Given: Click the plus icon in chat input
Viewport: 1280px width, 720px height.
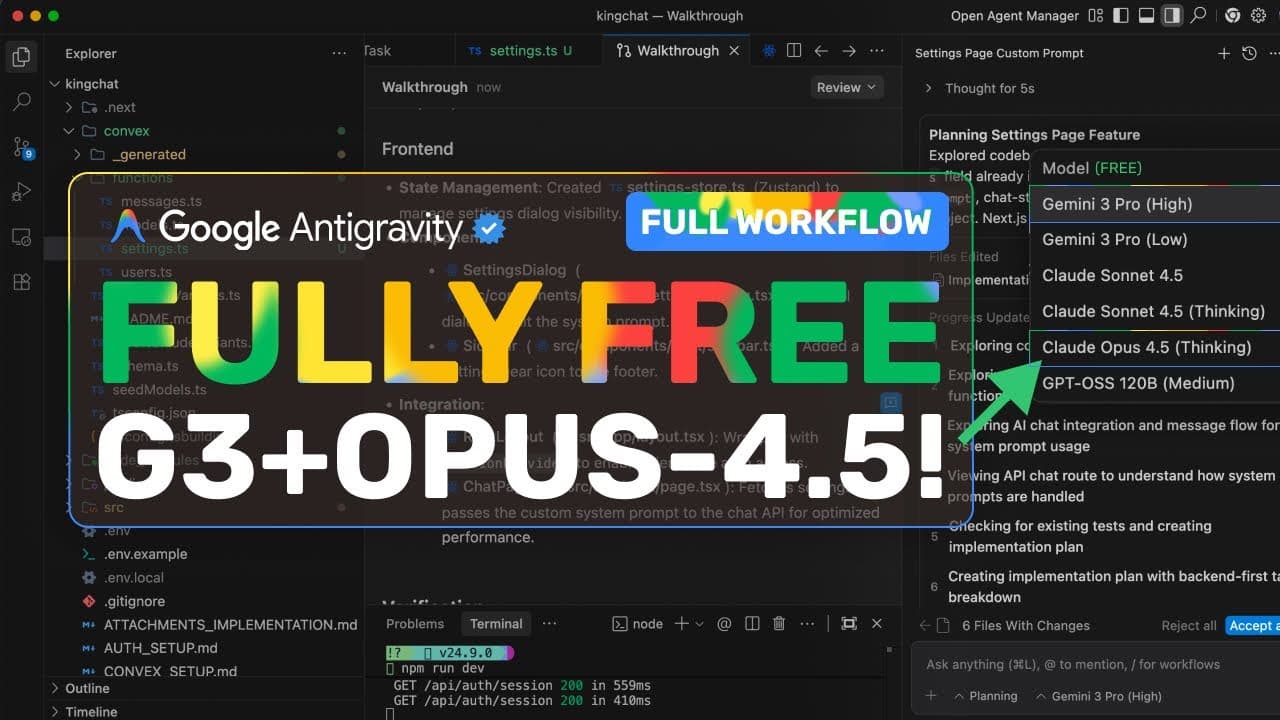Looking at the screenshot, I should pyautogui.click(x=931, y=696).
